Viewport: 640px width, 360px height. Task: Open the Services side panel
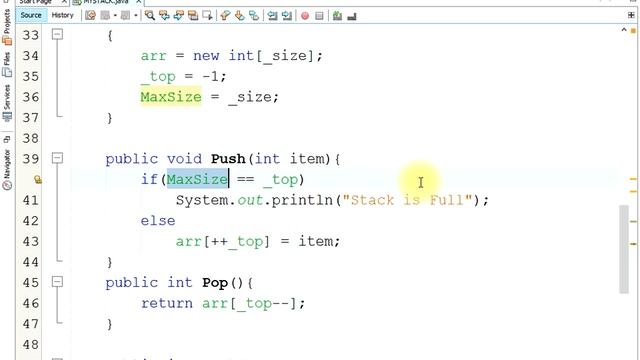coord(7,103)
